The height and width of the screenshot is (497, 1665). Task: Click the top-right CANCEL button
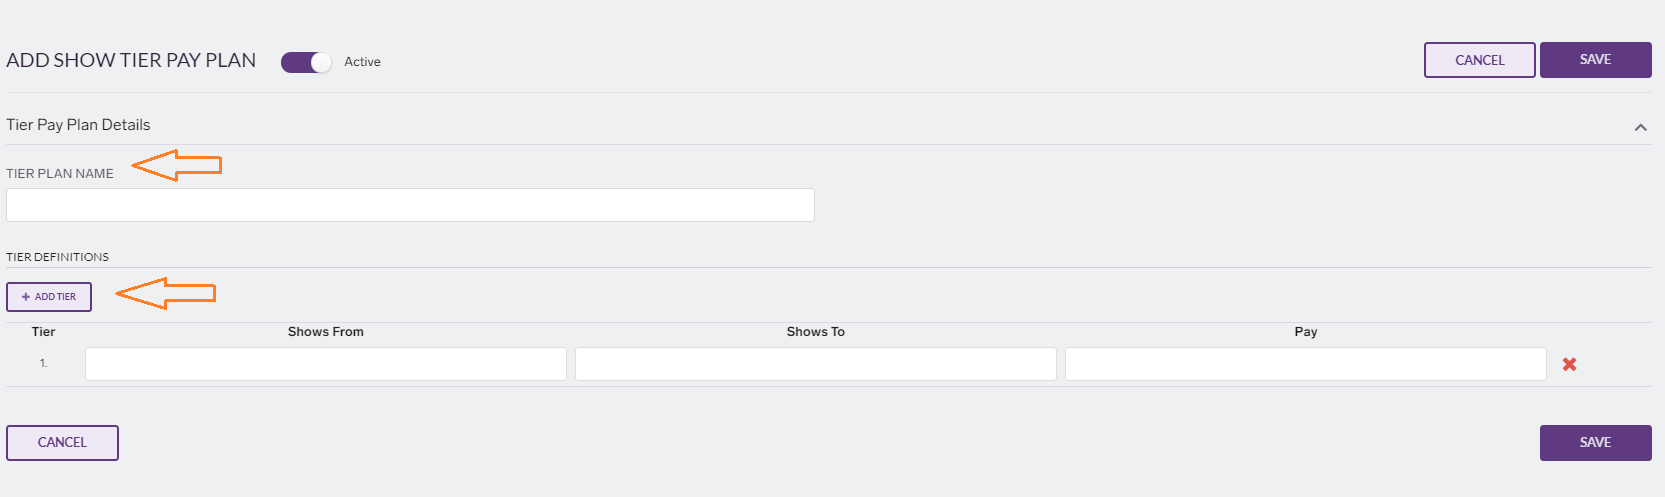pyautogui.click(x=1479, y=60)
